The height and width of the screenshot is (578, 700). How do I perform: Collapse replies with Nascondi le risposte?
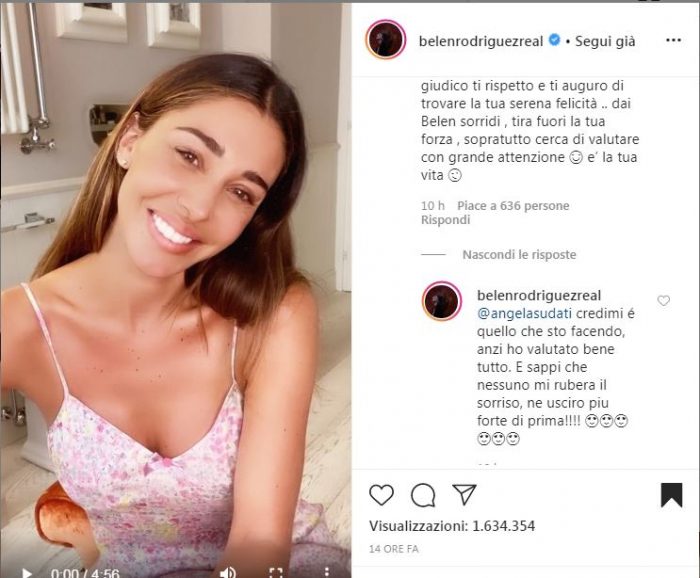point(519,255)
